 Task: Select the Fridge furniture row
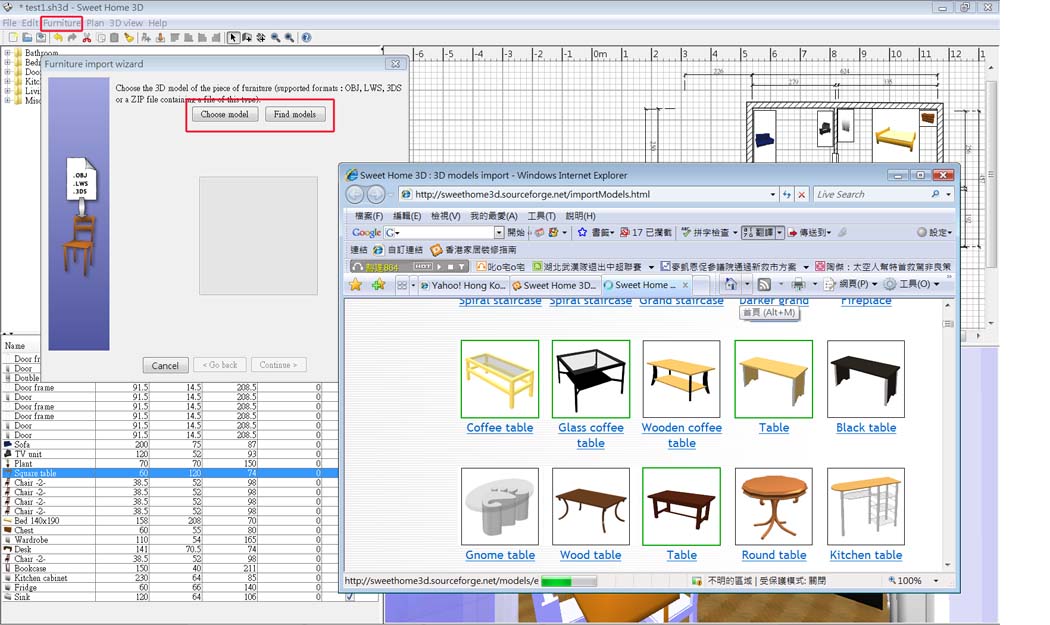point(169,587)
